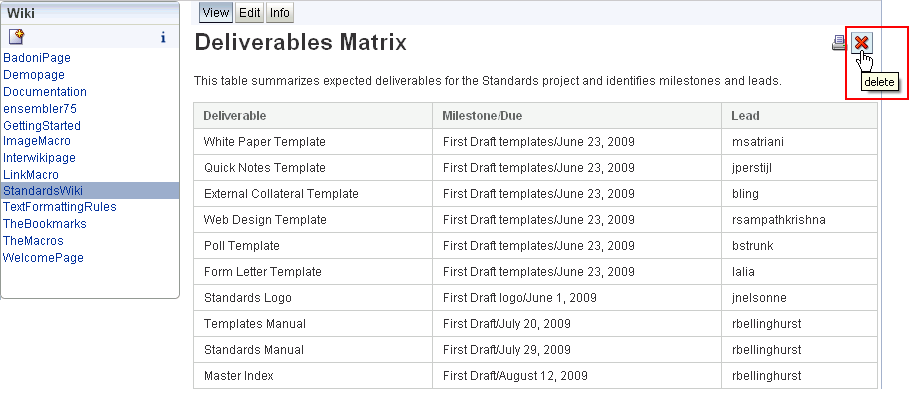Select the StandardsWiki page
The image size is (910, 407).
[90, 190]
